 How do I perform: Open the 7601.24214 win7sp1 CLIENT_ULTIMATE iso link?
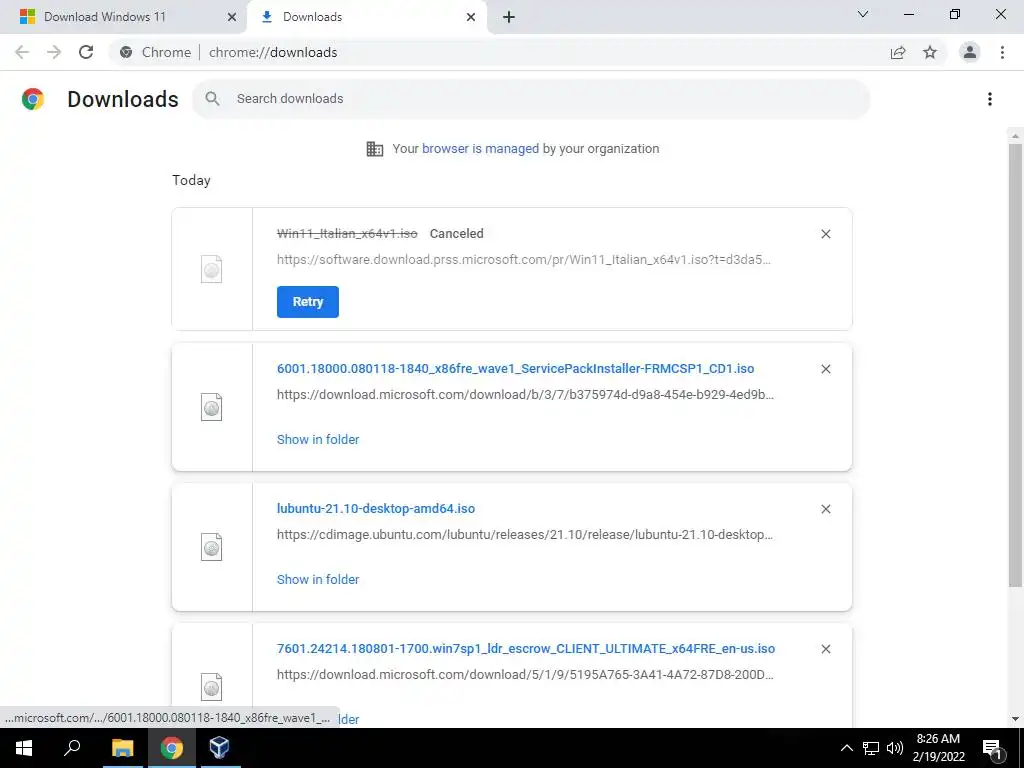tap(526, 648)
